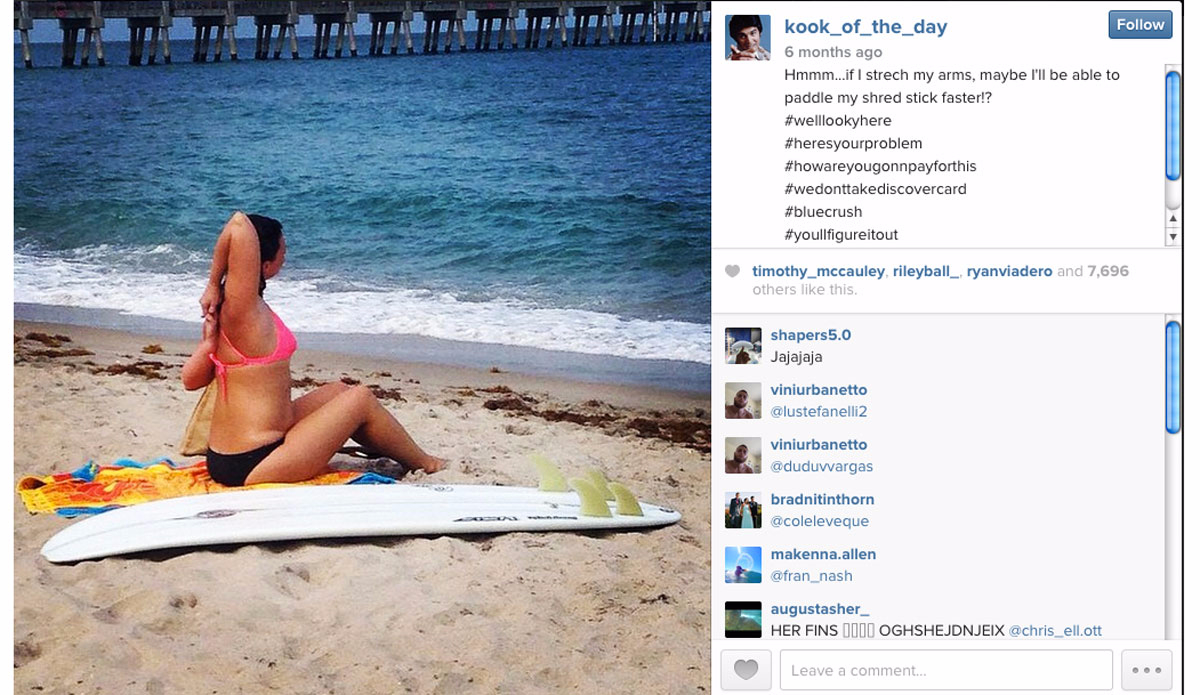
Task: Open the three-dots more options button
Action: pos(1146,670)
